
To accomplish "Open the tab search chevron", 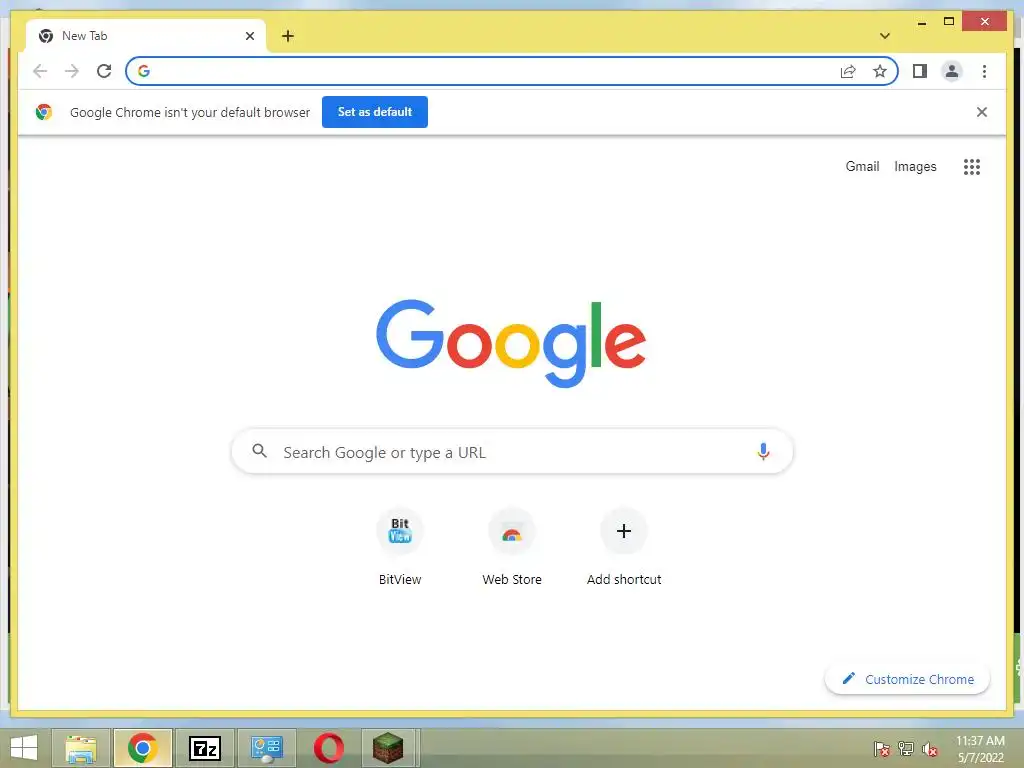I will [885, 36].
